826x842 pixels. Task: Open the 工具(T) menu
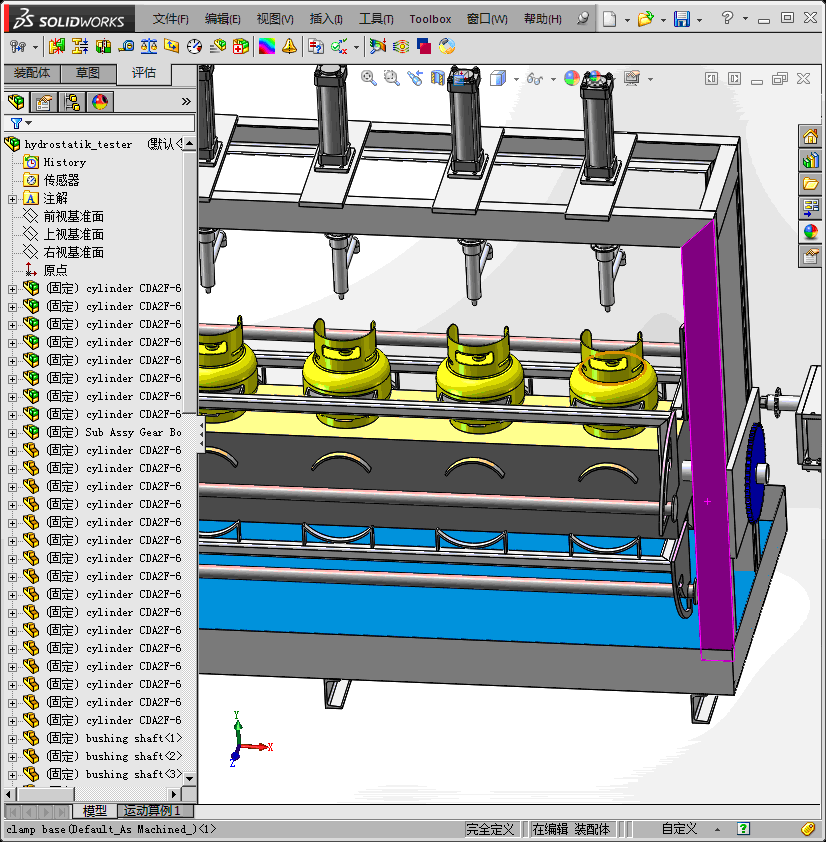coord(376,19)
